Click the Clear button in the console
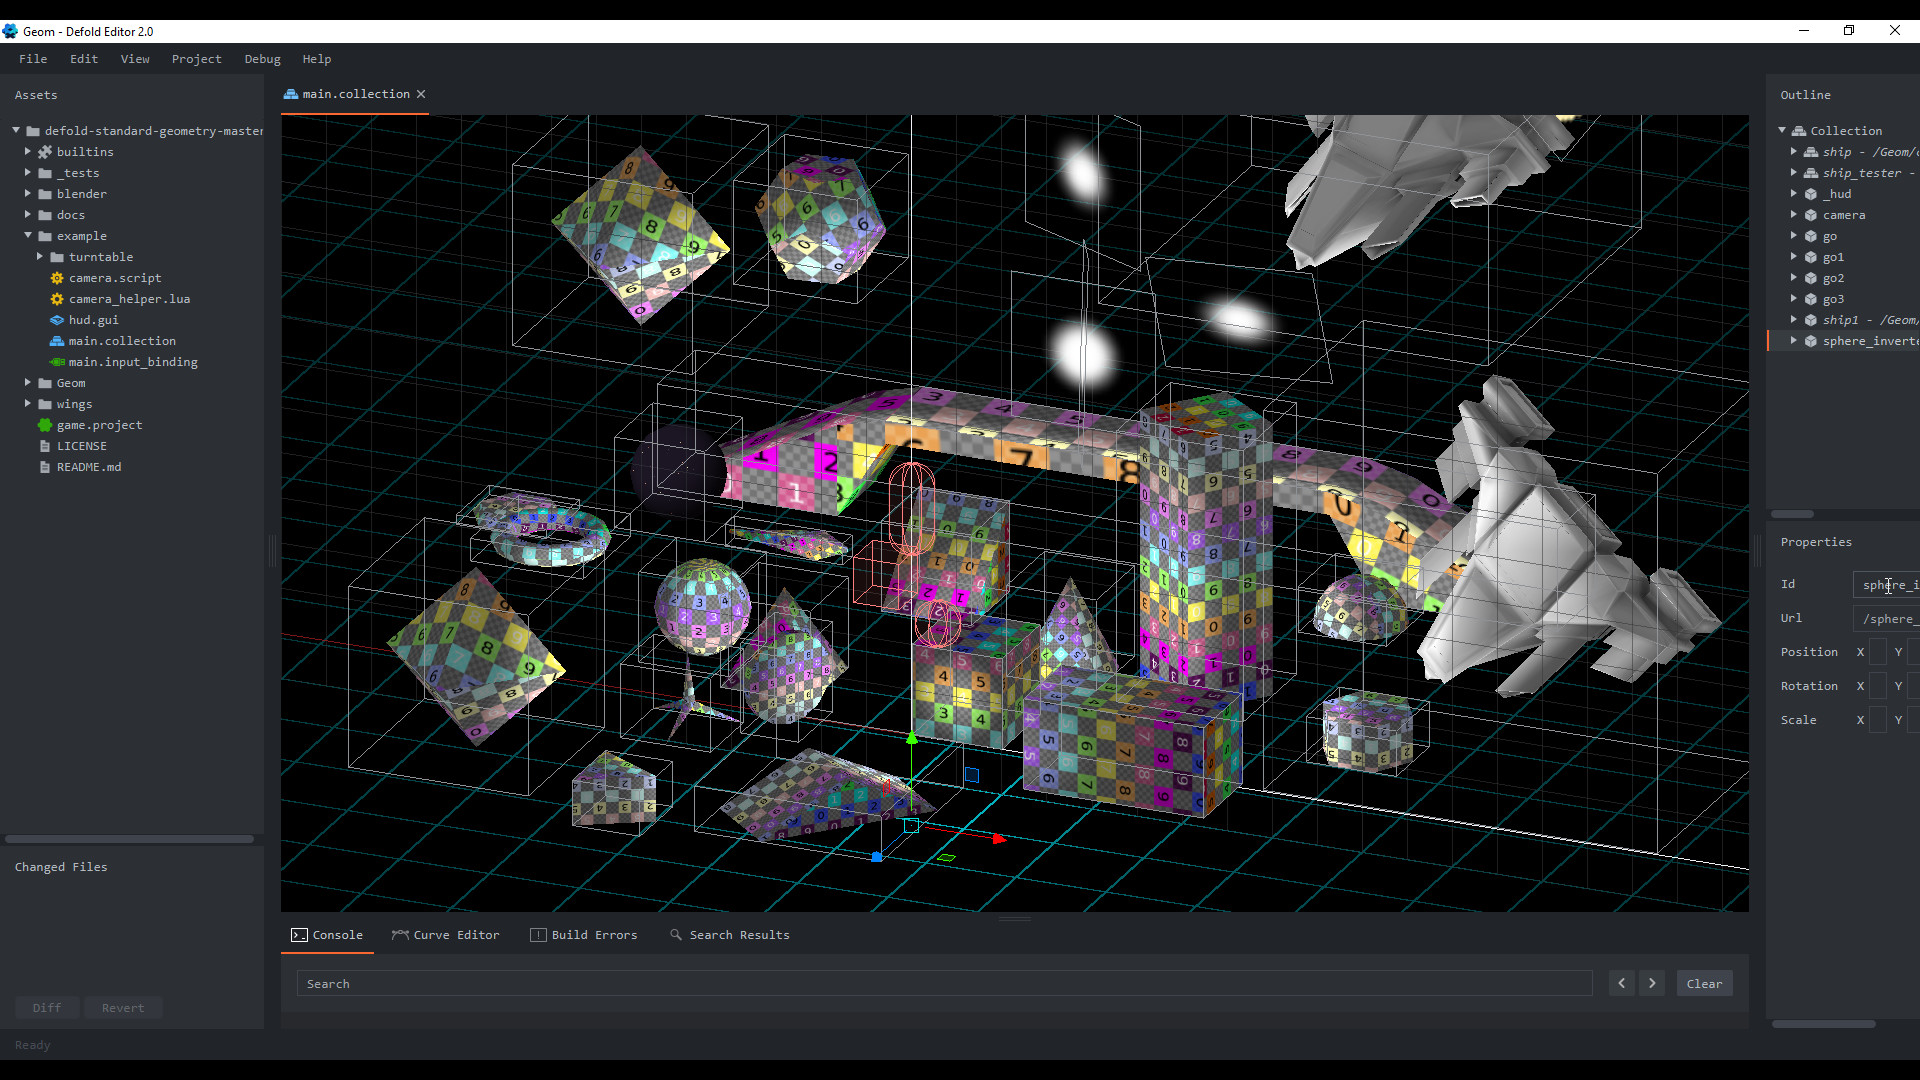The image size is (1920, 1080). click(x=1704, y=983)
